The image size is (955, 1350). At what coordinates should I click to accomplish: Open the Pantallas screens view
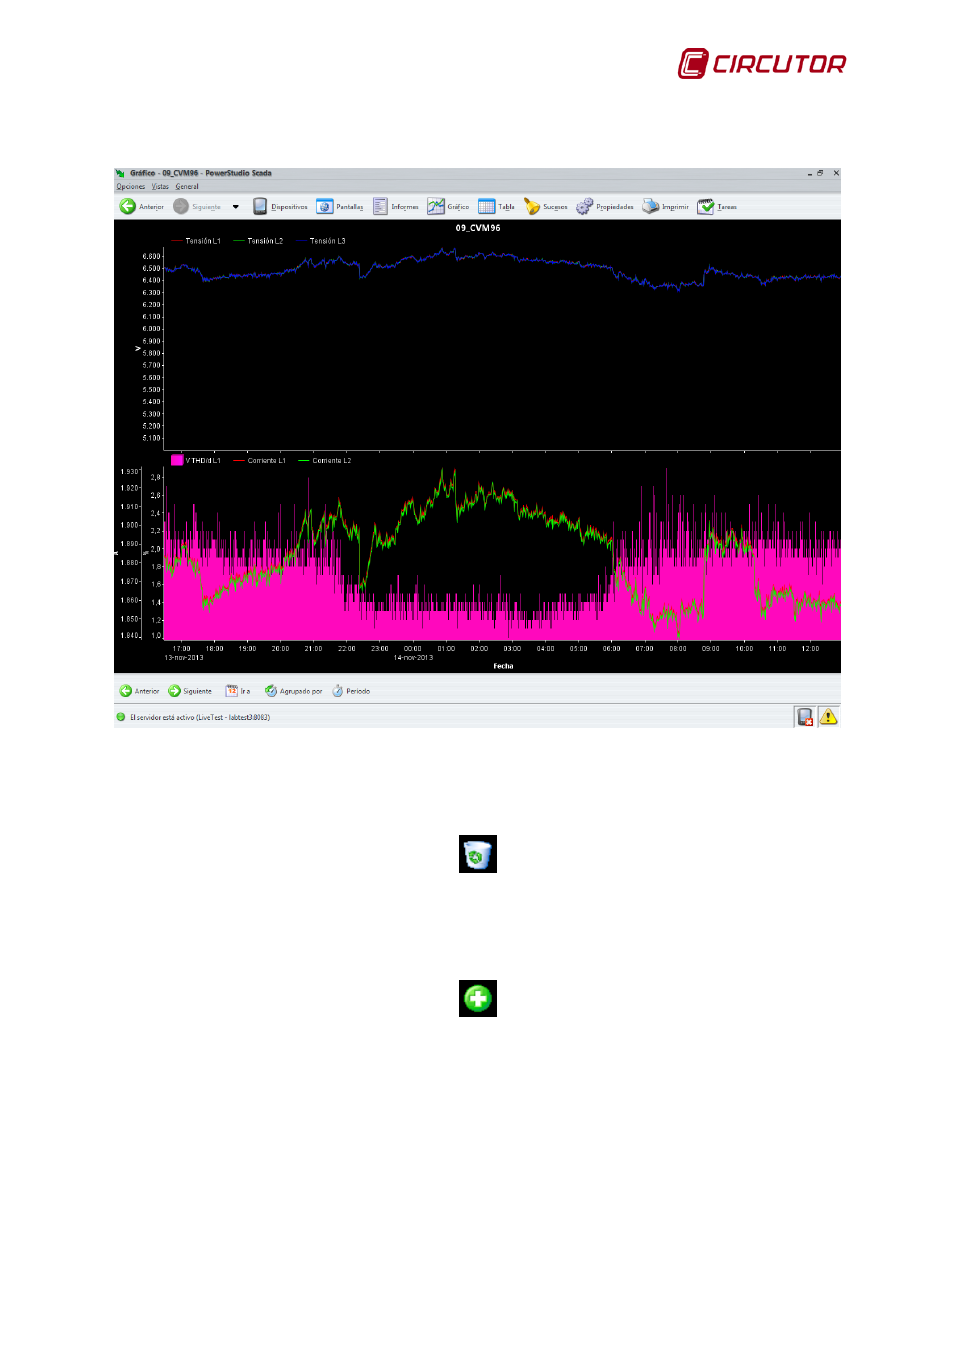[x=325, y=207]
